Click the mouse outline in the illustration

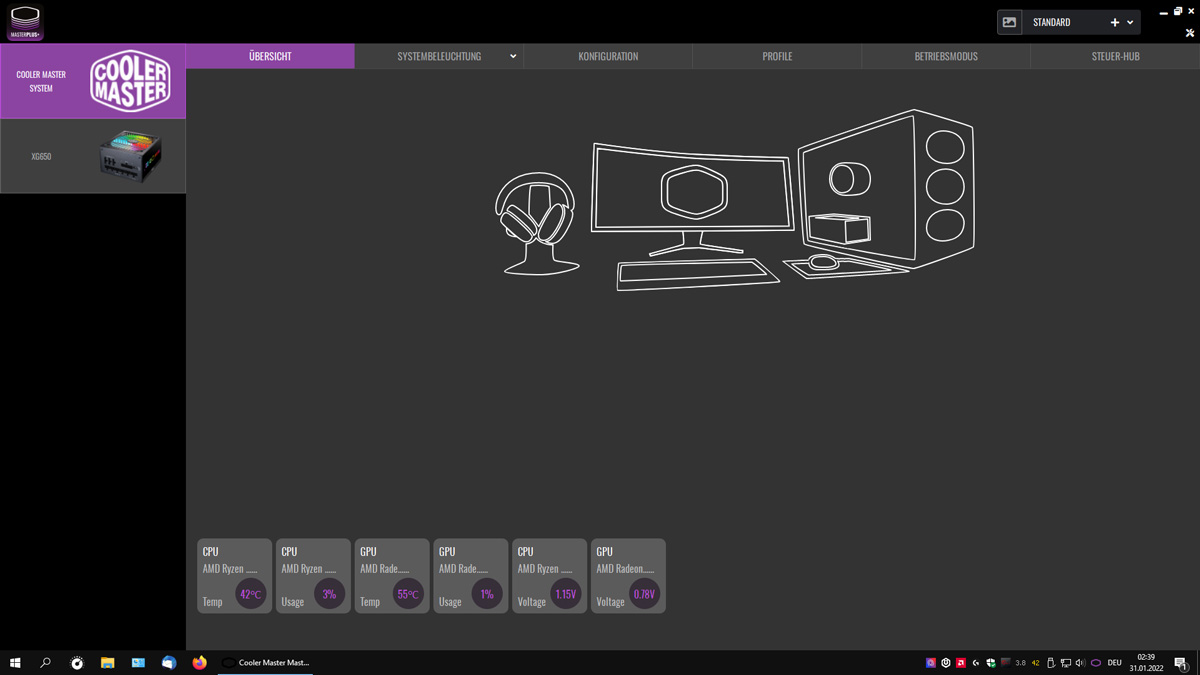click(823, 262)
